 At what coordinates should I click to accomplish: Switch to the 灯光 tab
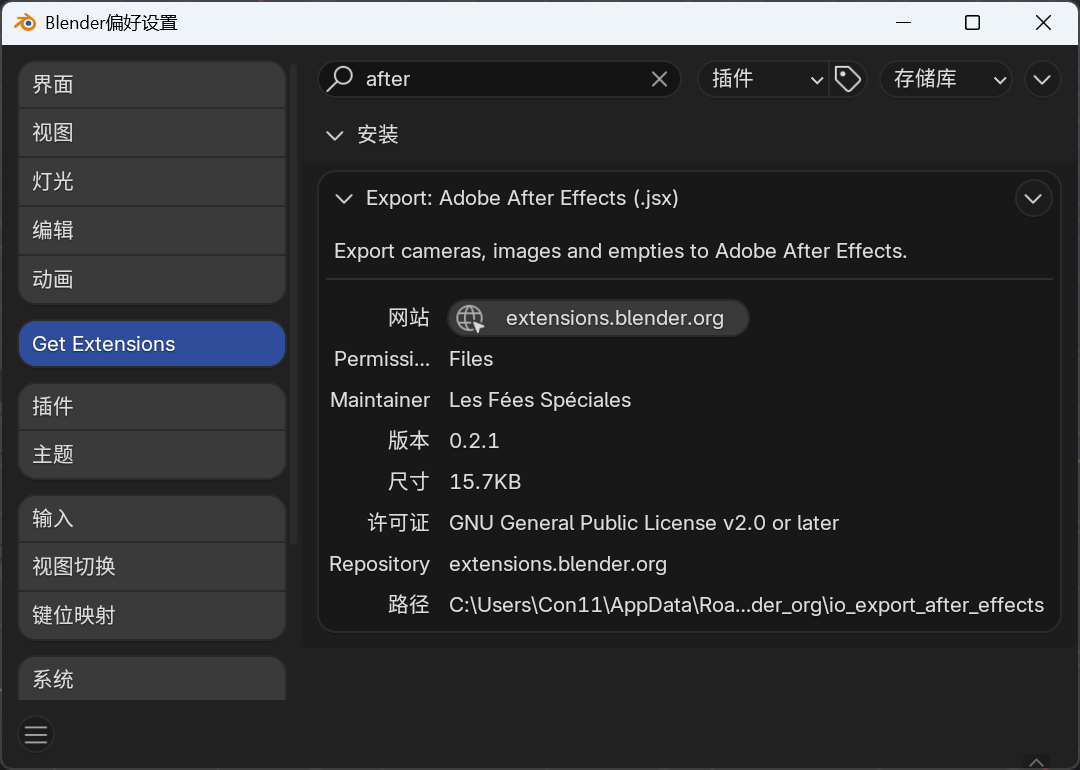(152, 182)
